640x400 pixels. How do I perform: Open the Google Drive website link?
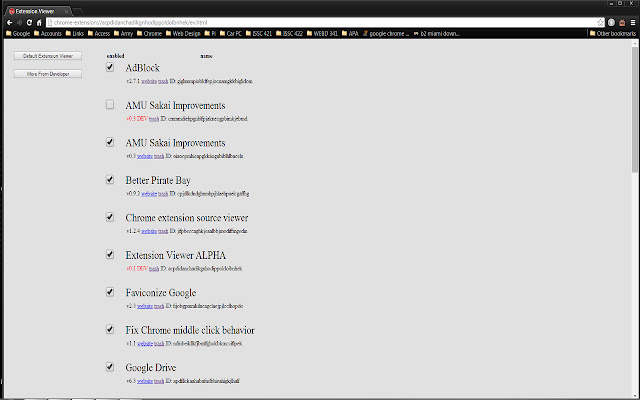pos(145,381)
